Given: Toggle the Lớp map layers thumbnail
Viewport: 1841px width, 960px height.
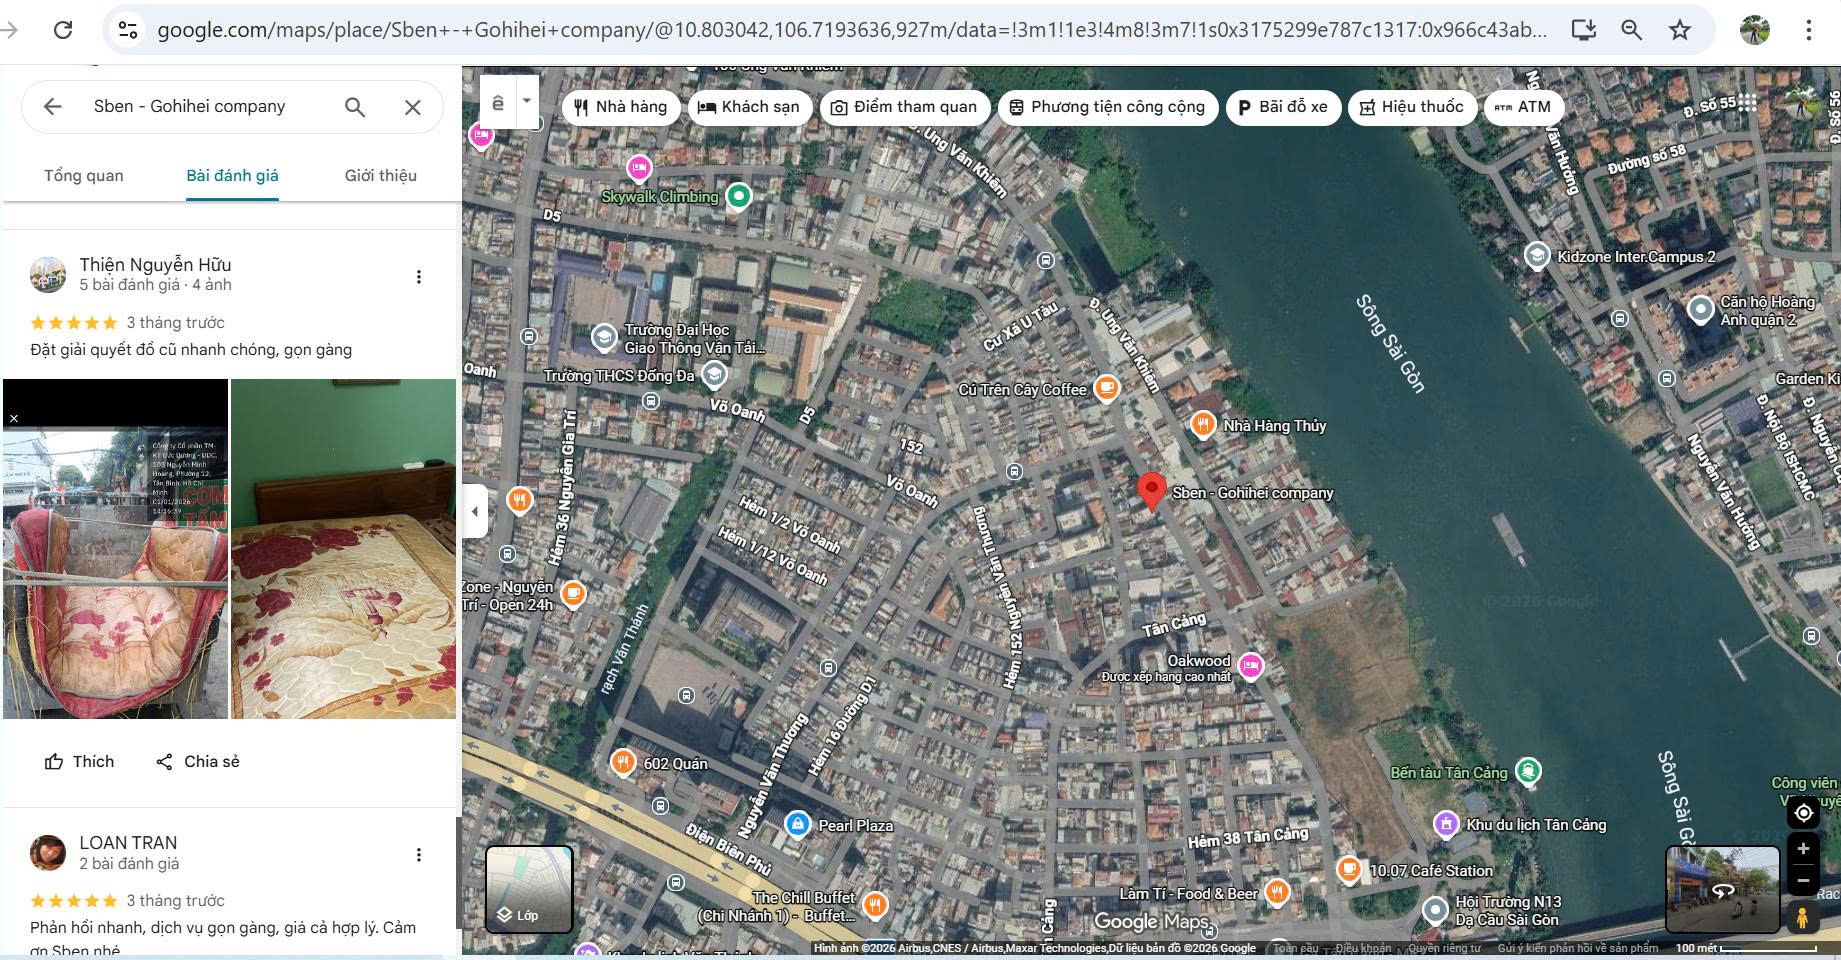Looking at the screenshot, I should (529, 889).
